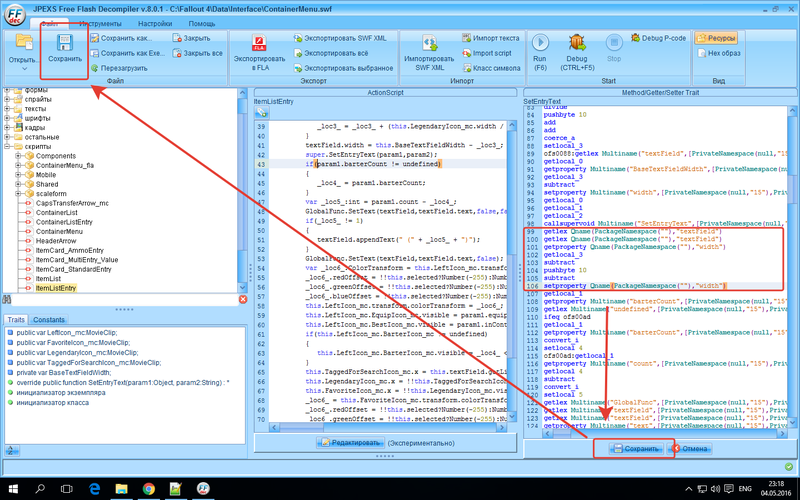Click ActionScript horizontal scrollbar
Screen dimensions: 800x500
click(x=390, y=428)
